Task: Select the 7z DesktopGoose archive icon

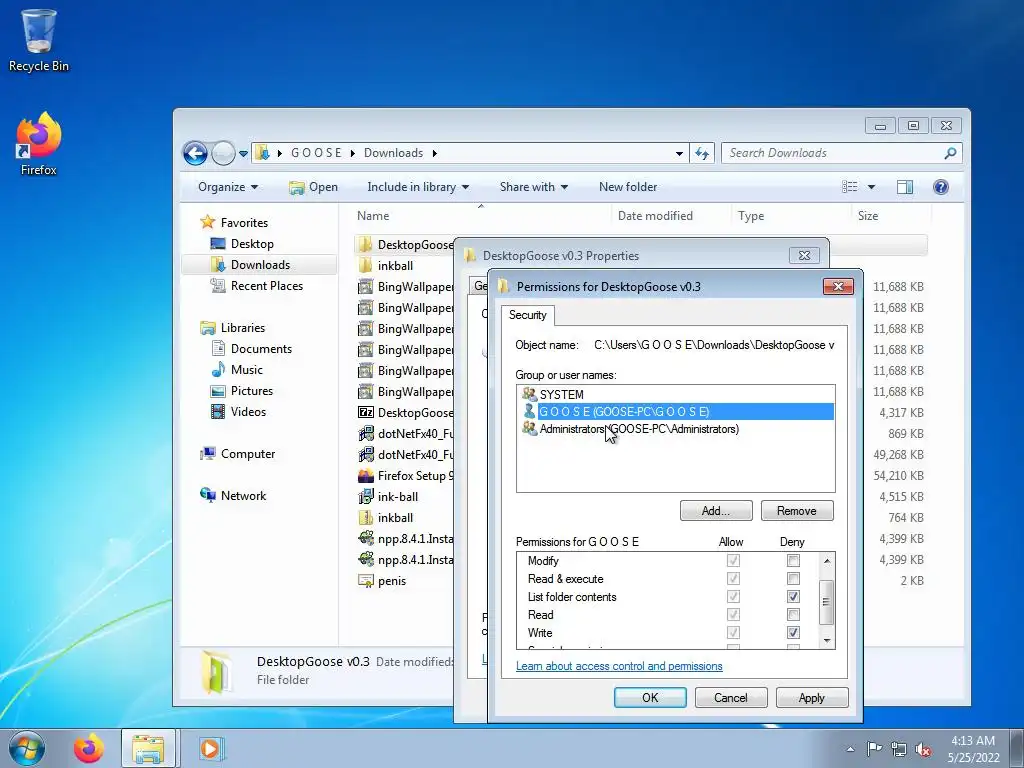Action: 366,413
